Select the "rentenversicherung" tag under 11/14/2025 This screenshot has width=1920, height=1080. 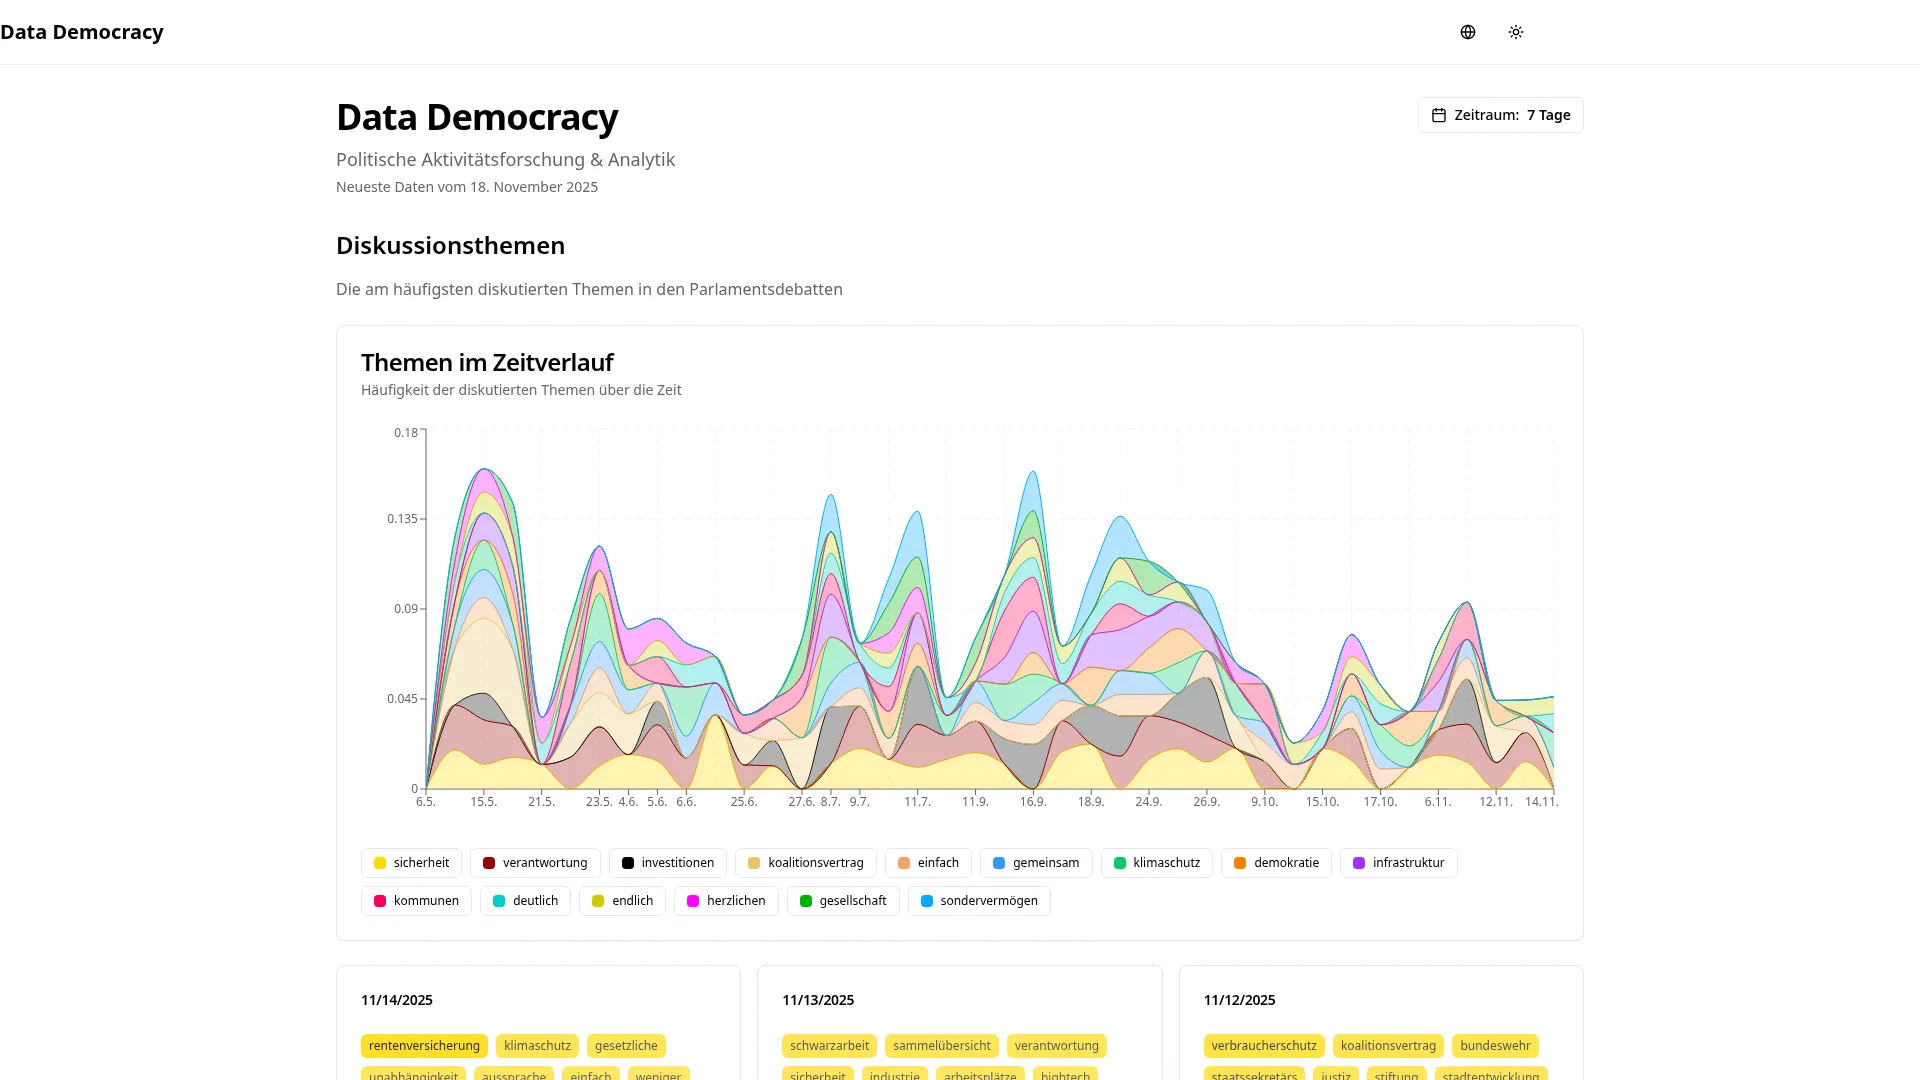[424, 1045]
